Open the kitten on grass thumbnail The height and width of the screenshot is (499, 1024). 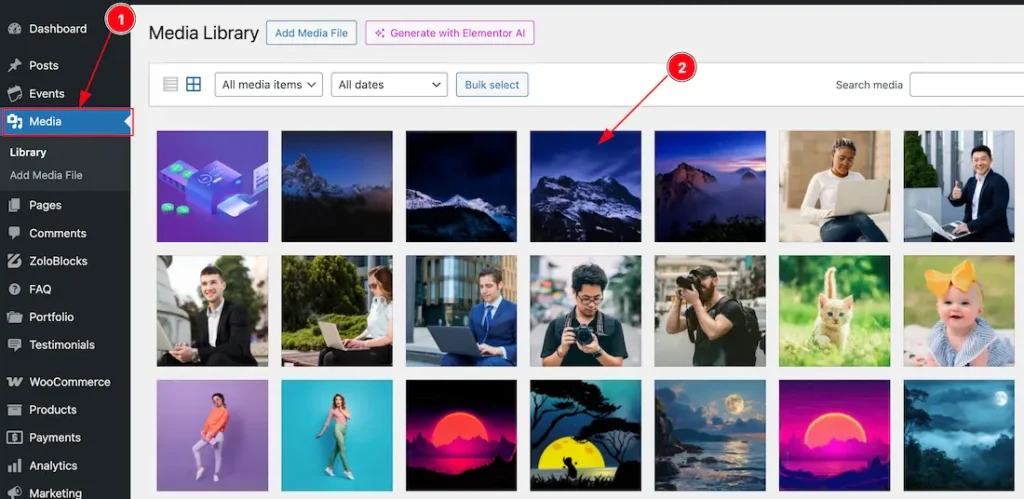(835, 311)
